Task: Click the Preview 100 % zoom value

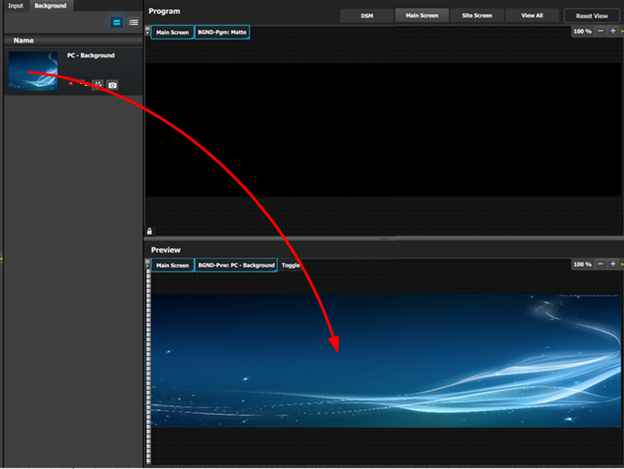Action: pos(582,264)
